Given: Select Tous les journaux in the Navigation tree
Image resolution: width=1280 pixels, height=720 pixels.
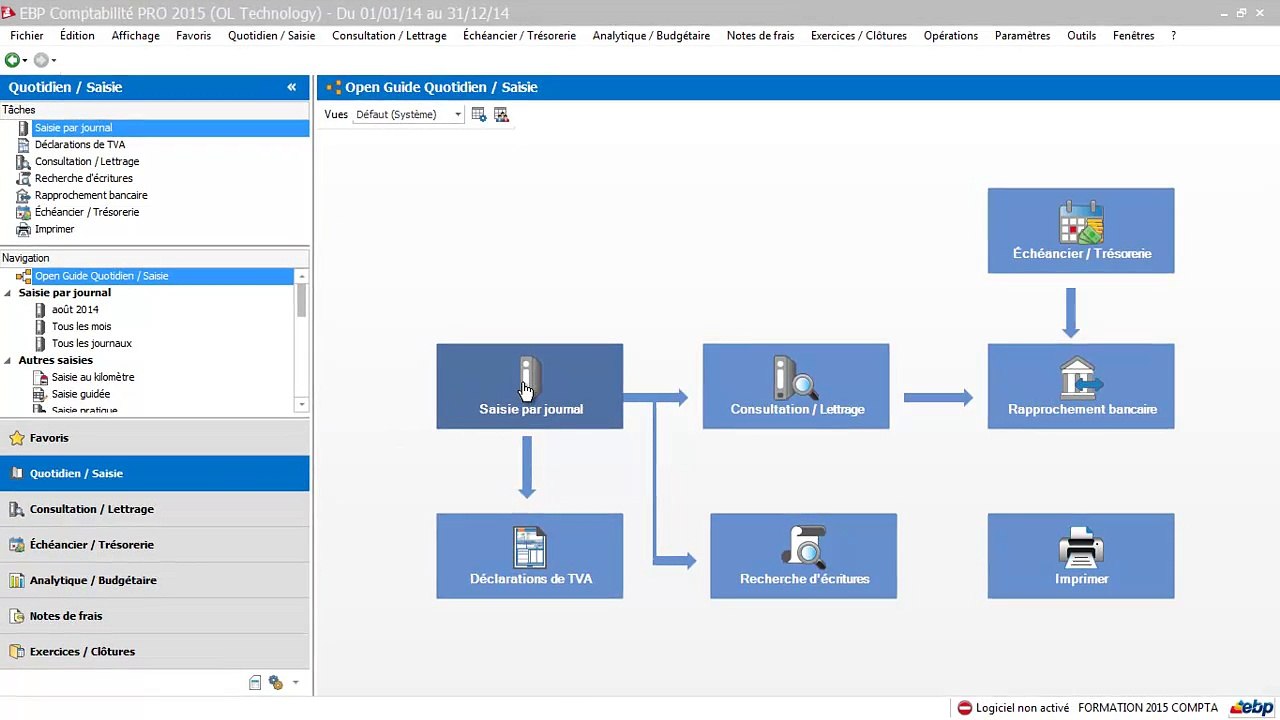Looking at the screenshot, I should (x=91, y=344).
